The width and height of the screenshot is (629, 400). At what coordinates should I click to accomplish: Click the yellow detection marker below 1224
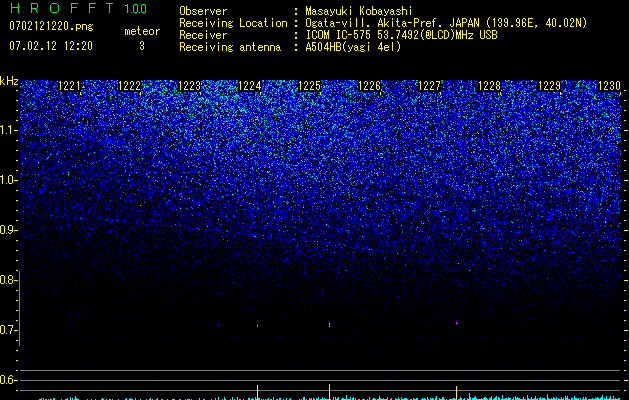258,392
